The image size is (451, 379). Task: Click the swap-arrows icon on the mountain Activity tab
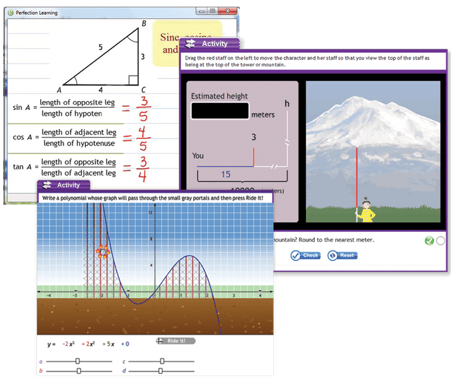(190, 44)
